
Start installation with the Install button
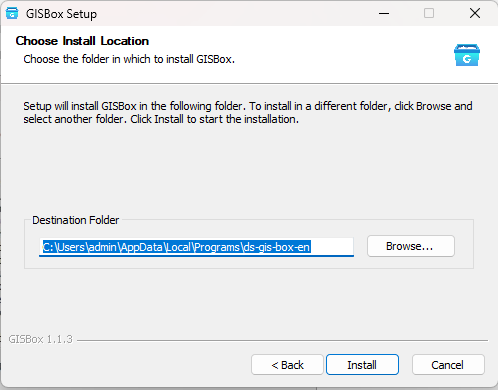point(362,365)
